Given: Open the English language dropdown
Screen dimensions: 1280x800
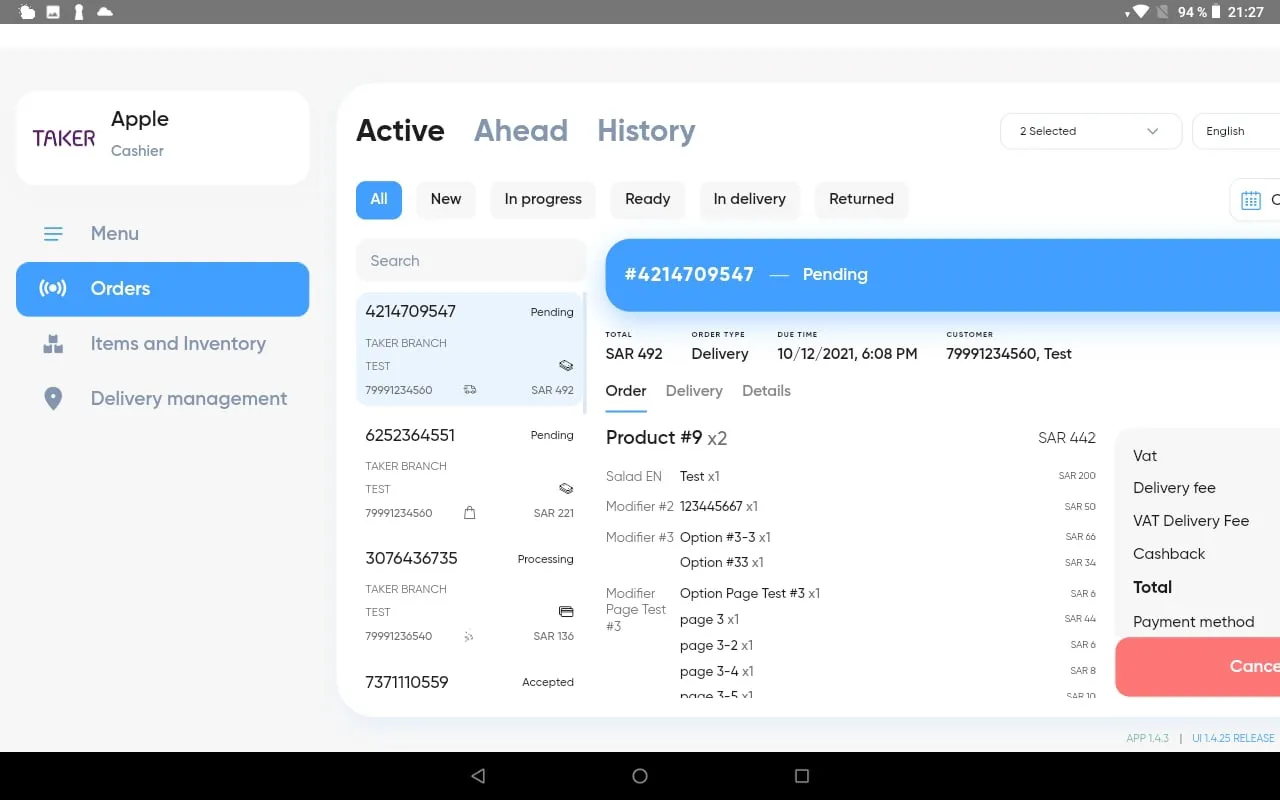Looking at the screenshot, I should pos(1236,131).
